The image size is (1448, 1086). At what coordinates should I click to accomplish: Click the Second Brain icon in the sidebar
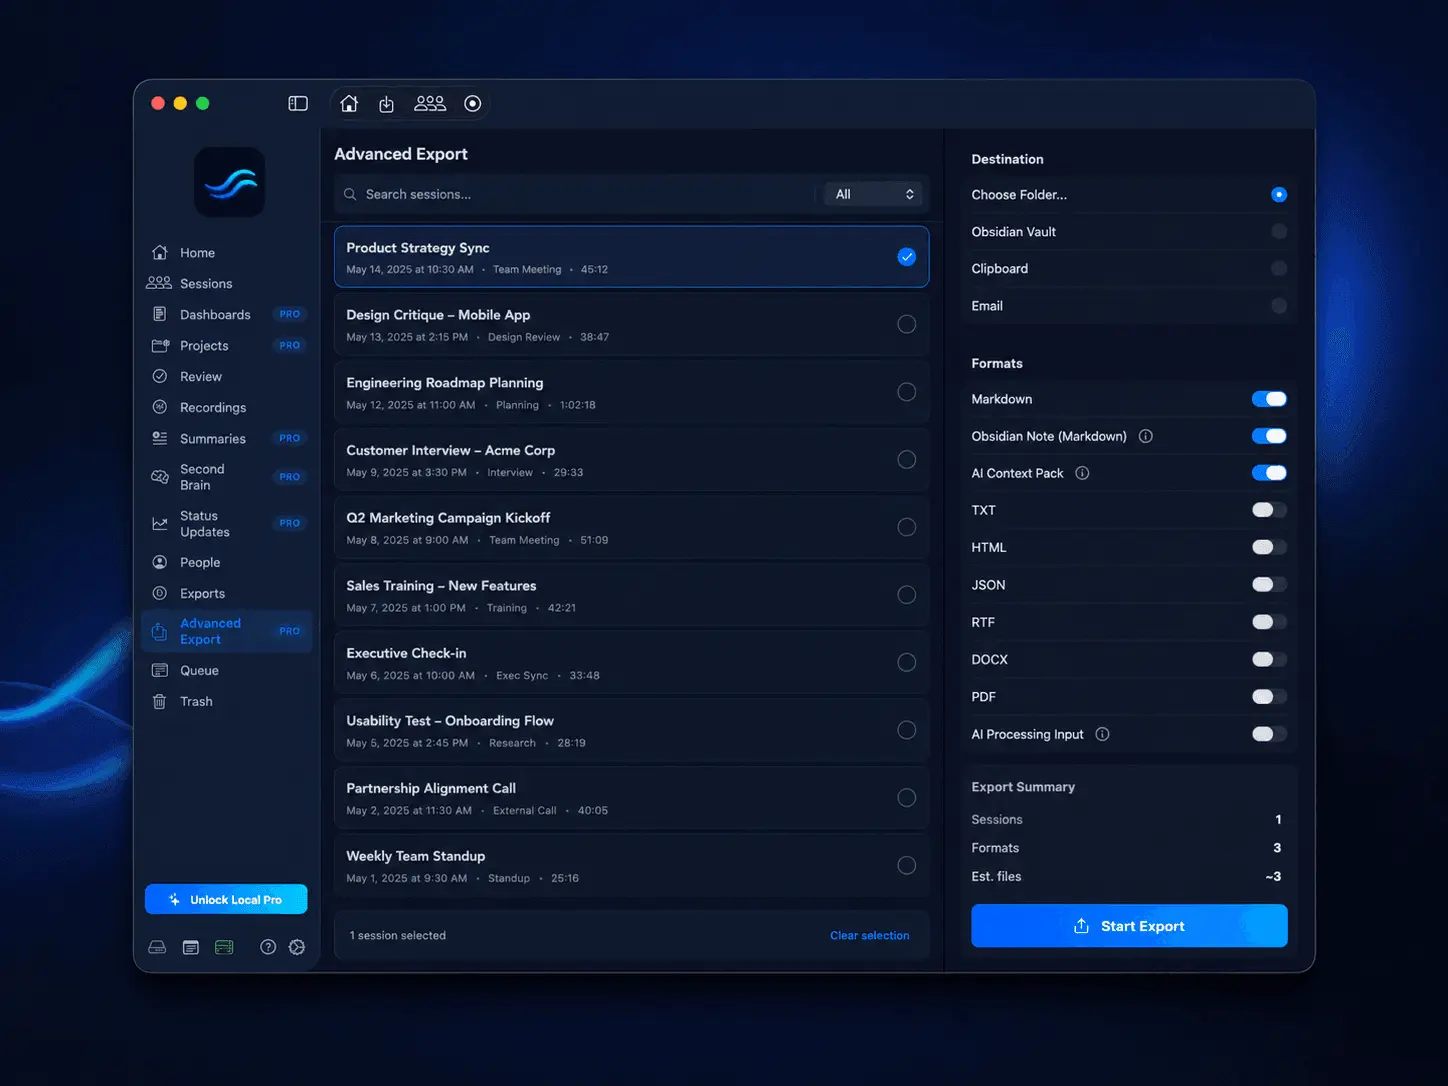159,477
